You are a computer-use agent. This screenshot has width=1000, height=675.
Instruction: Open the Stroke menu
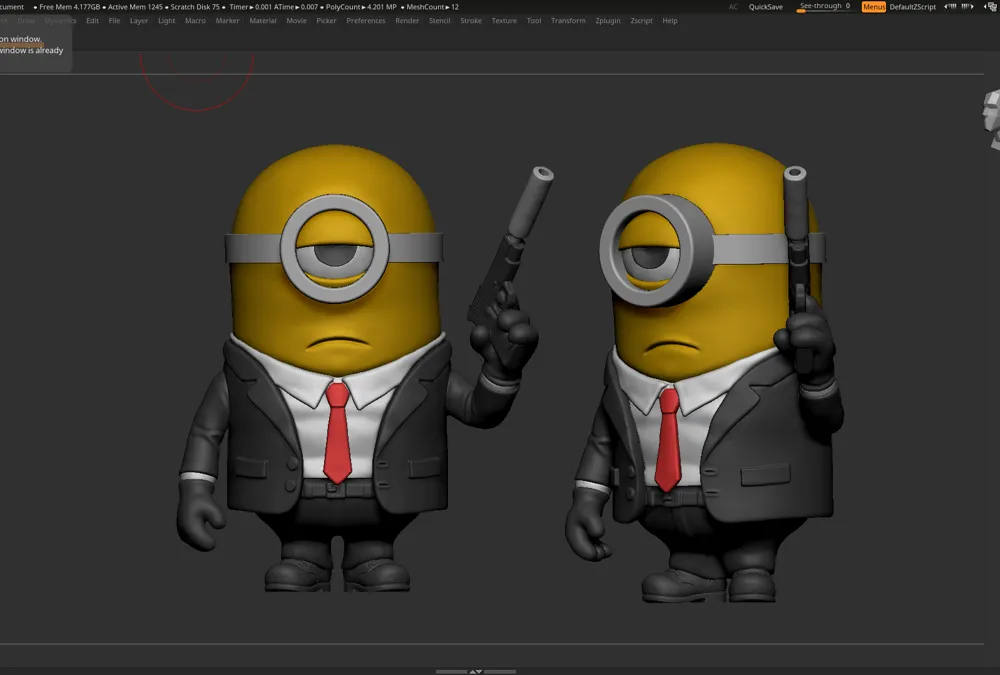click(471, 20)
